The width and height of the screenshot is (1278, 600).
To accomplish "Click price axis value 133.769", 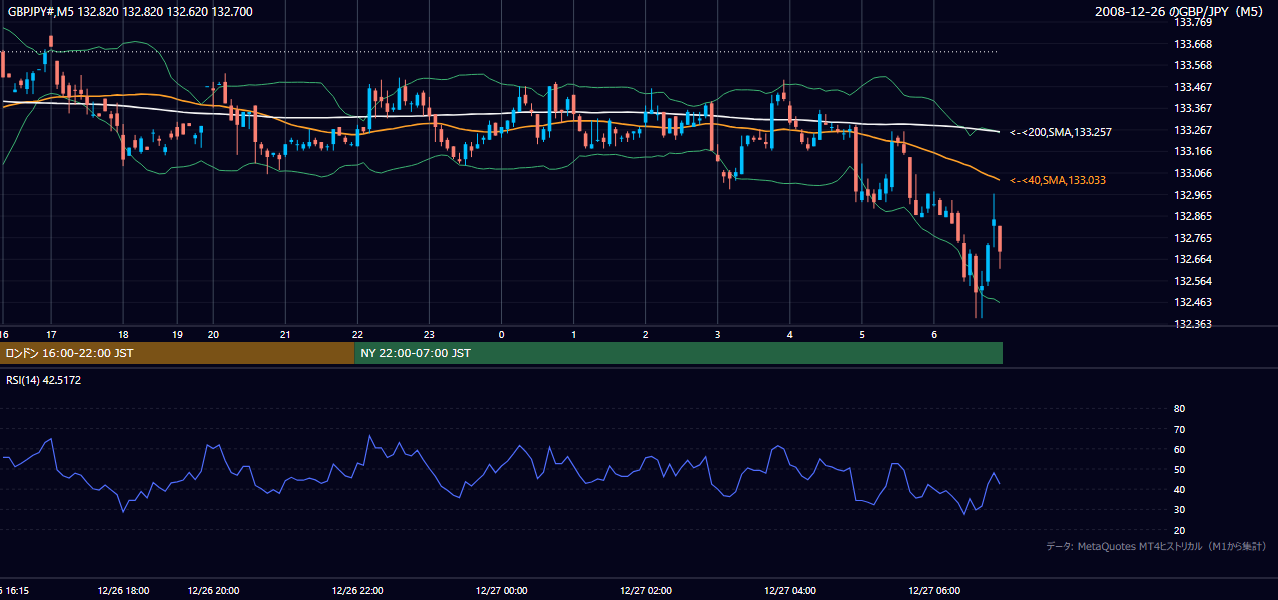I will click(x=1192, y=22).
